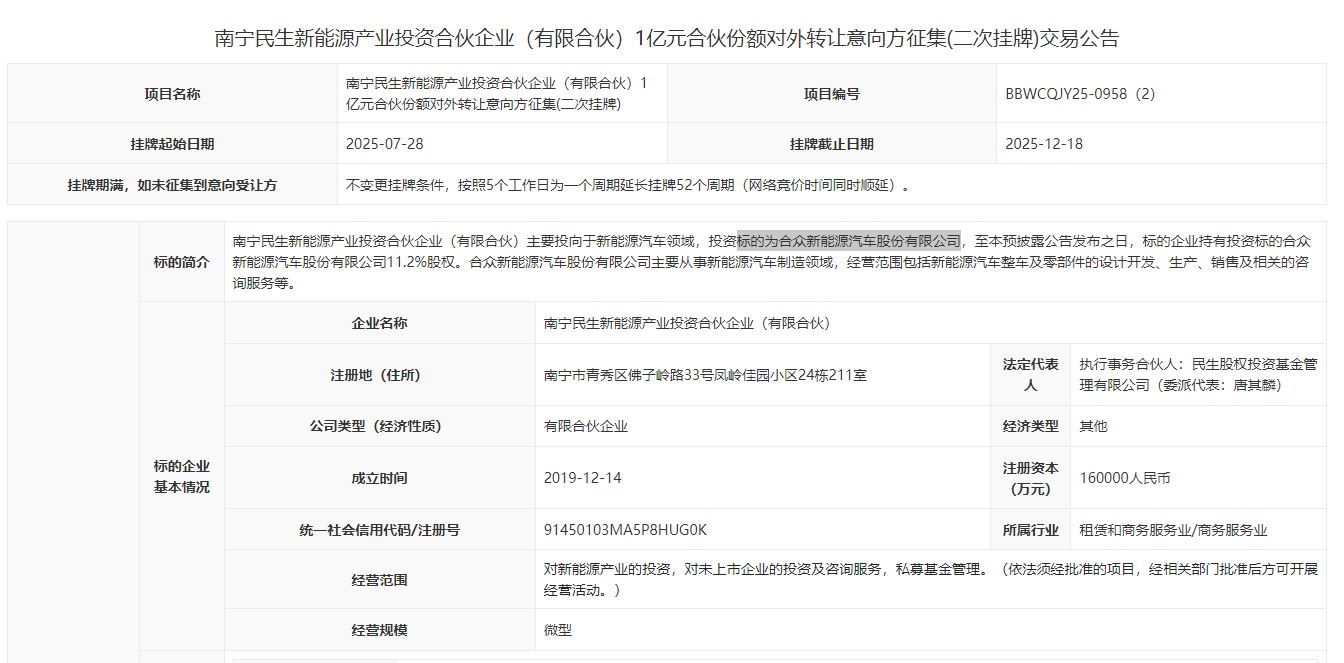Viewport: 1344px width, 663px height.
Task: Click highlighted text 标的为合众新能源汽车股份有限公司
Action: [849, 240]
